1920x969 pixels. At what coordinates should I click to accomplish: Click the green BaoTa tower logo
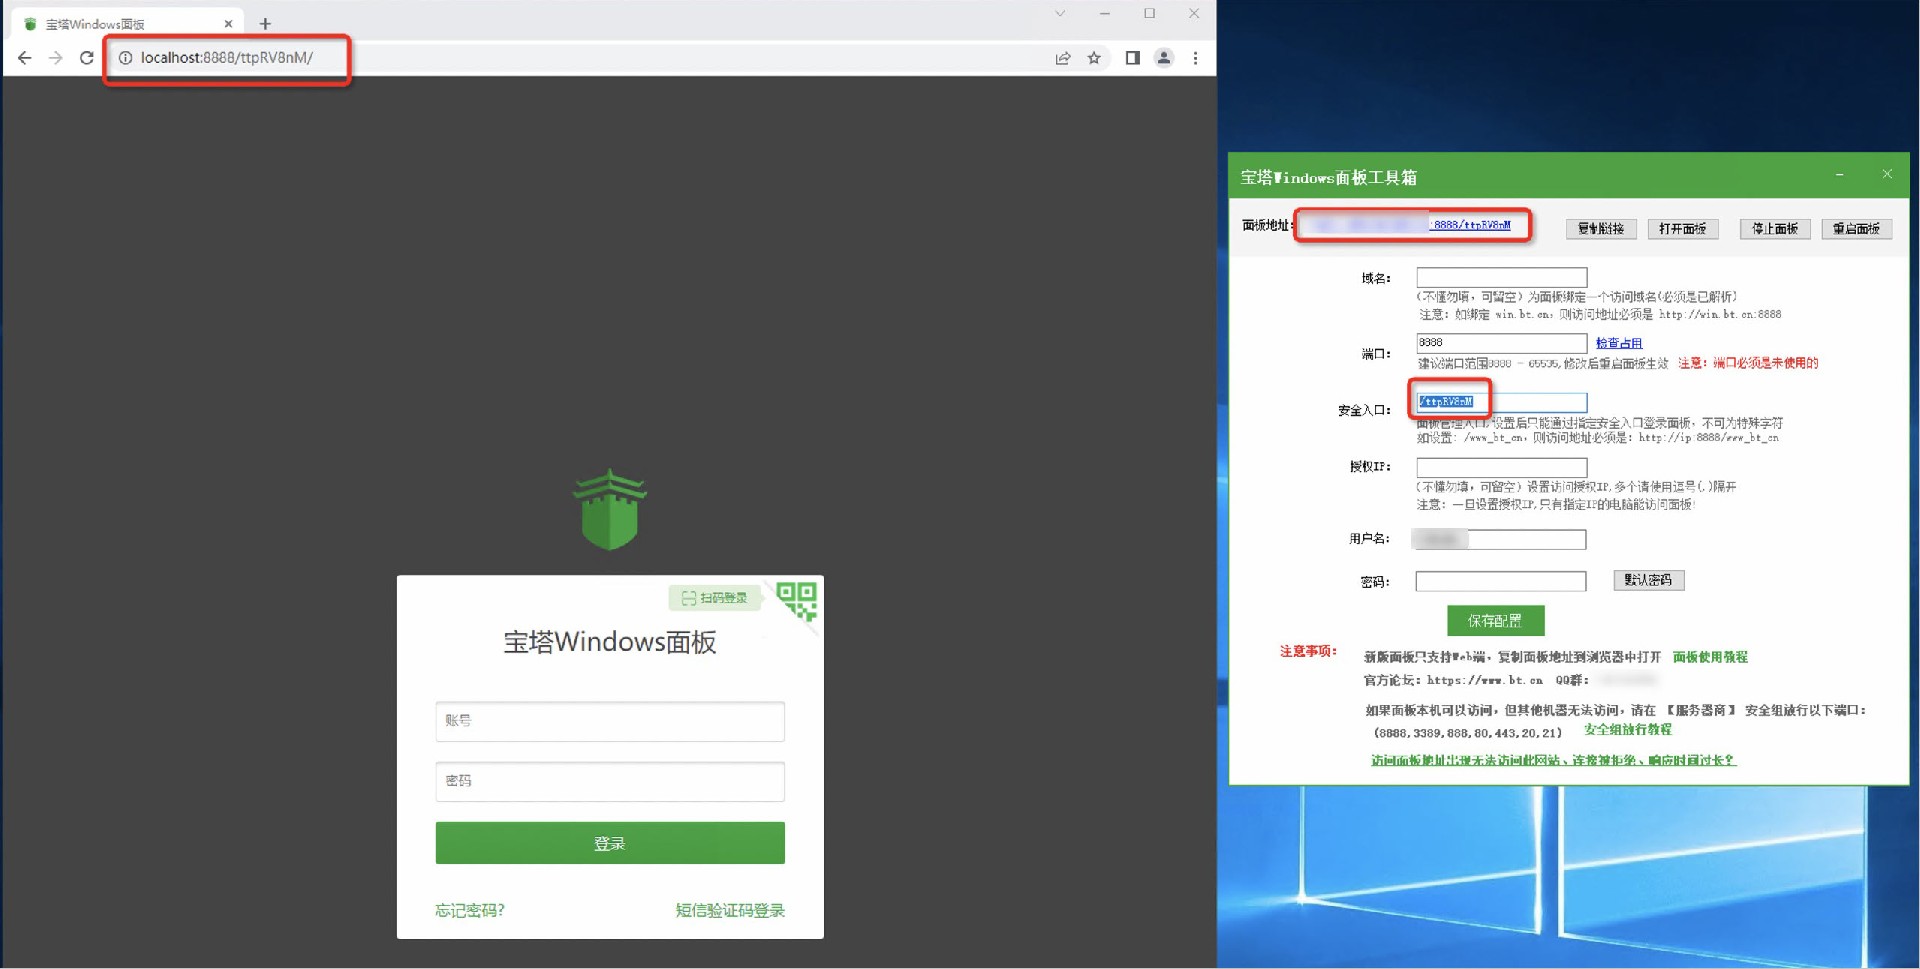(610, 509)
